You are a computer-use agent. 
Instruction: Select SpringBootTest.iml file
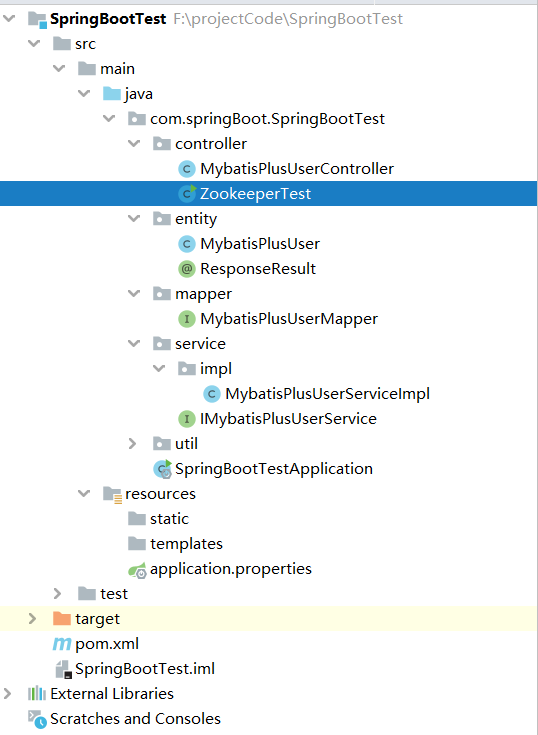click(x=145, y=669)
